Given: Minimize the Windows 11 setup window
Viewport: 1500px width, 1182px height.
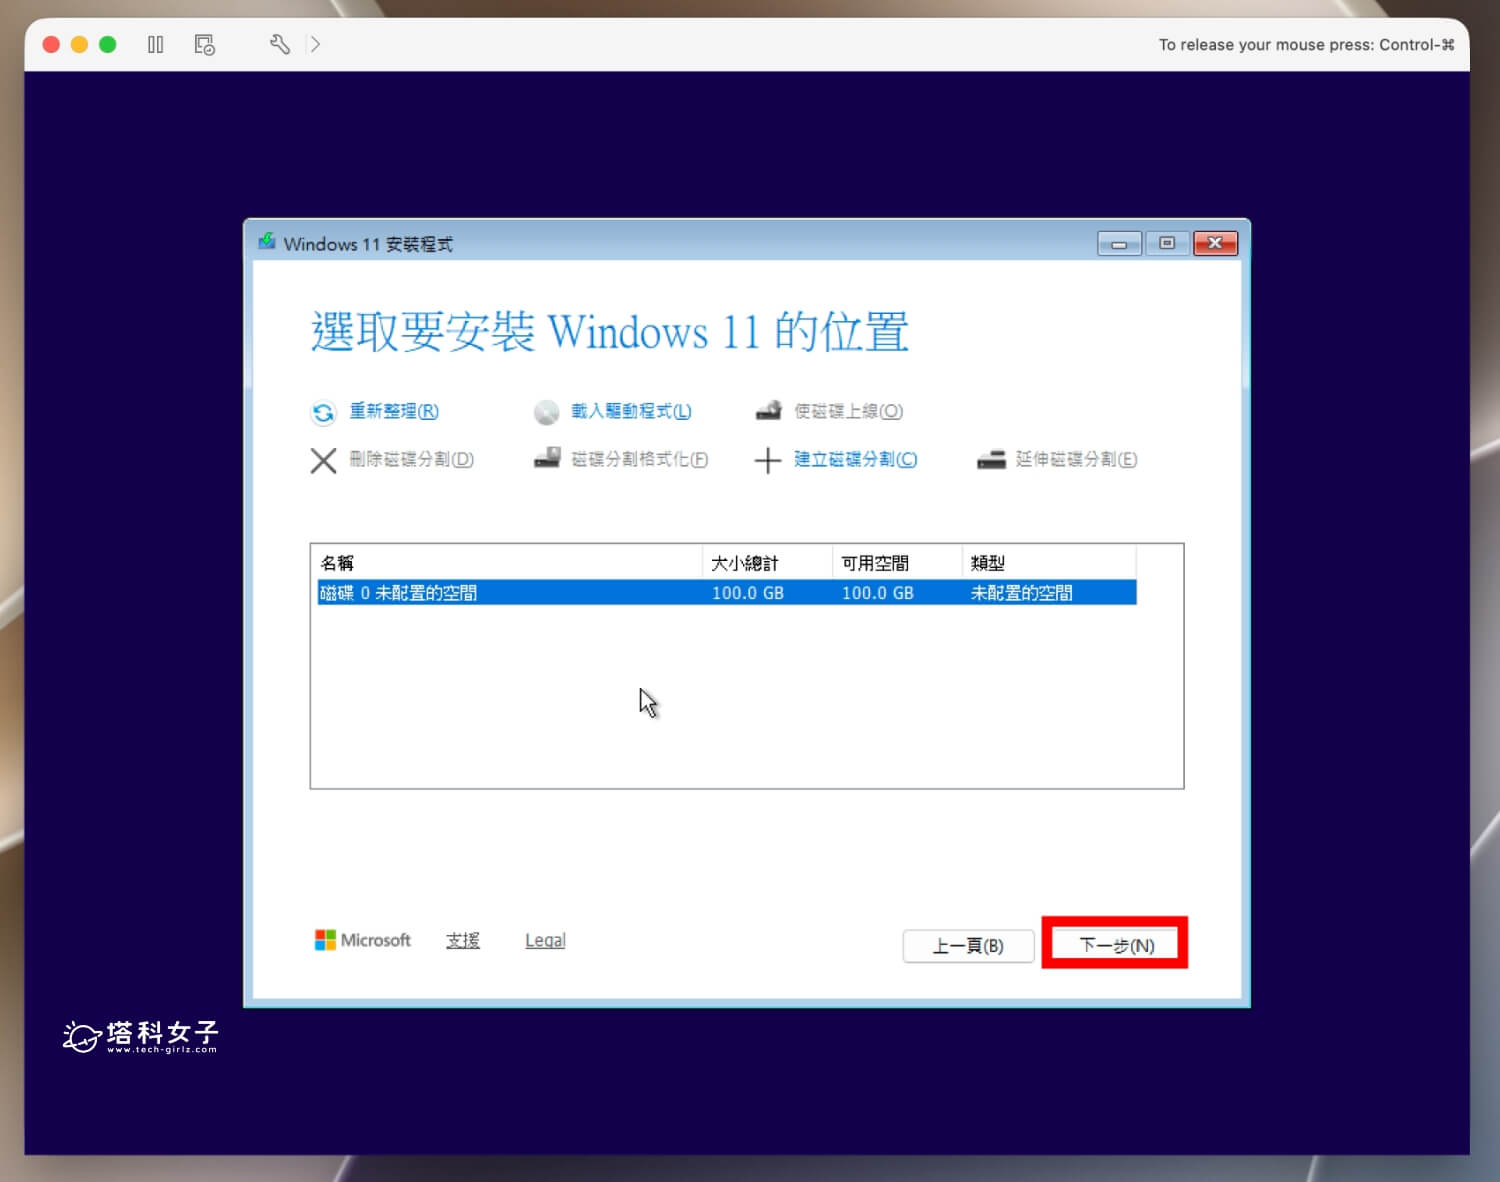Looking at the screenshot, I should (1119, 243).
